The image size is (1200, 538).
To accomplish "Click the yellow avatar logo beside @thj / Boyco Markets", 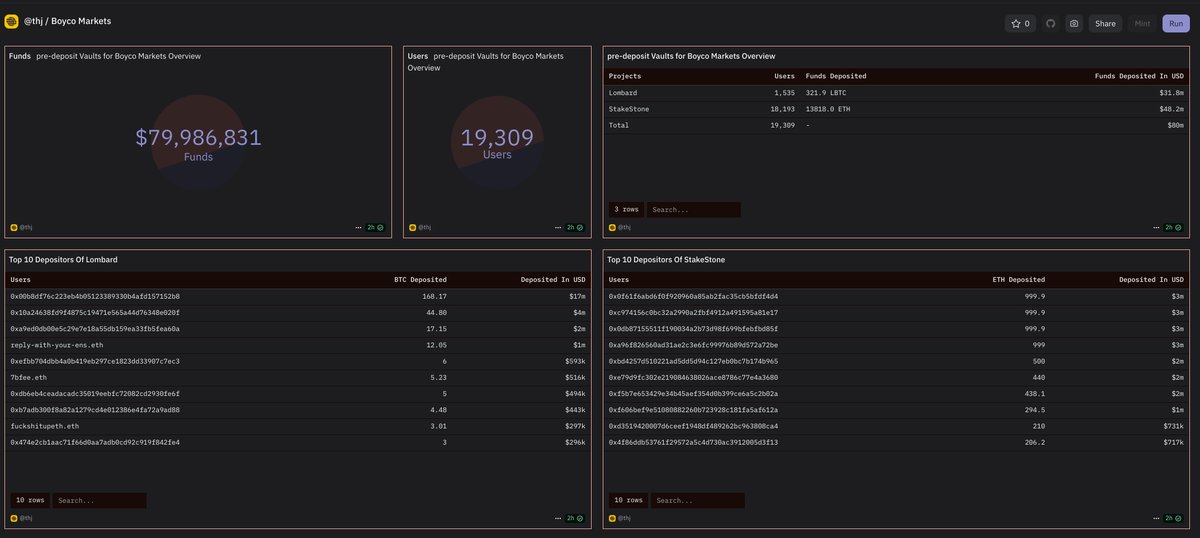I will (x=12, y=21).
